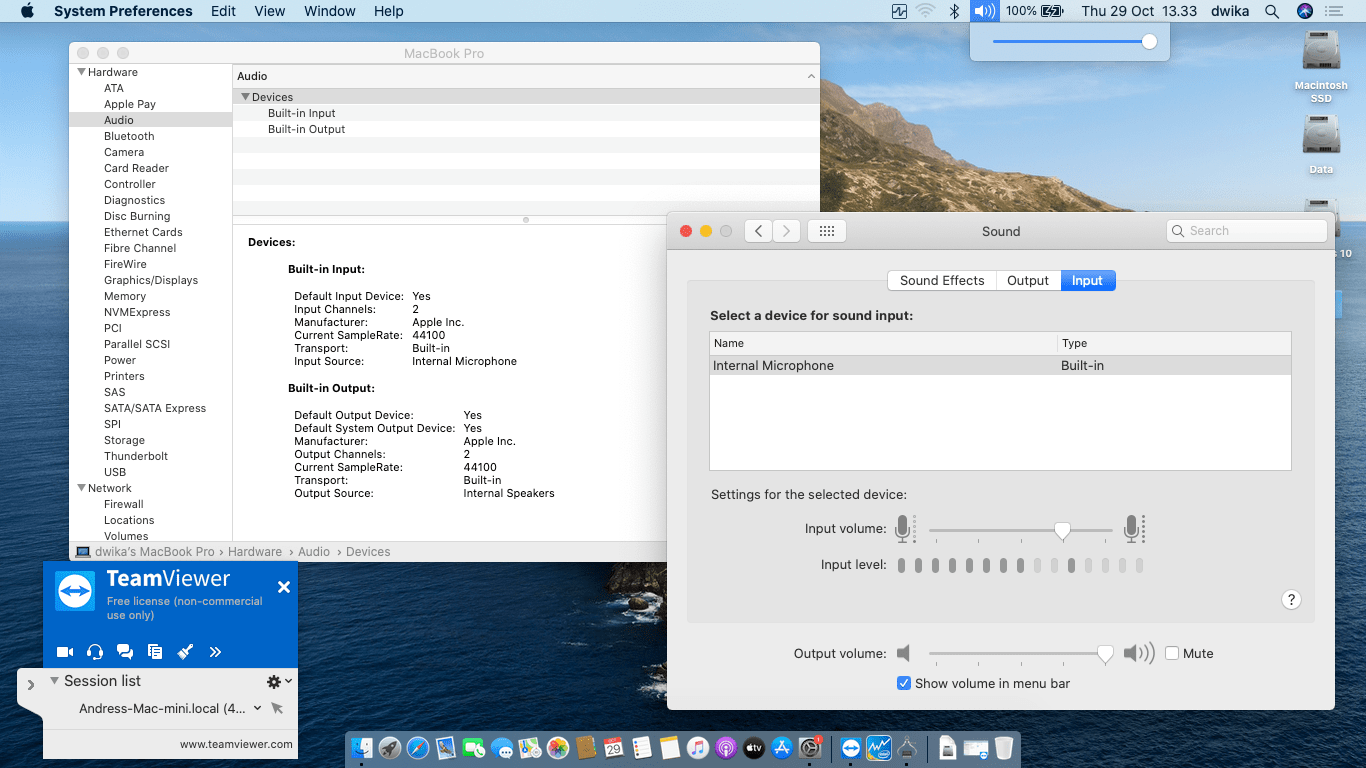Screen dimensions: 1366x768
Task: Click the TeamViewer logo in the panel
Action: point(75,591)
